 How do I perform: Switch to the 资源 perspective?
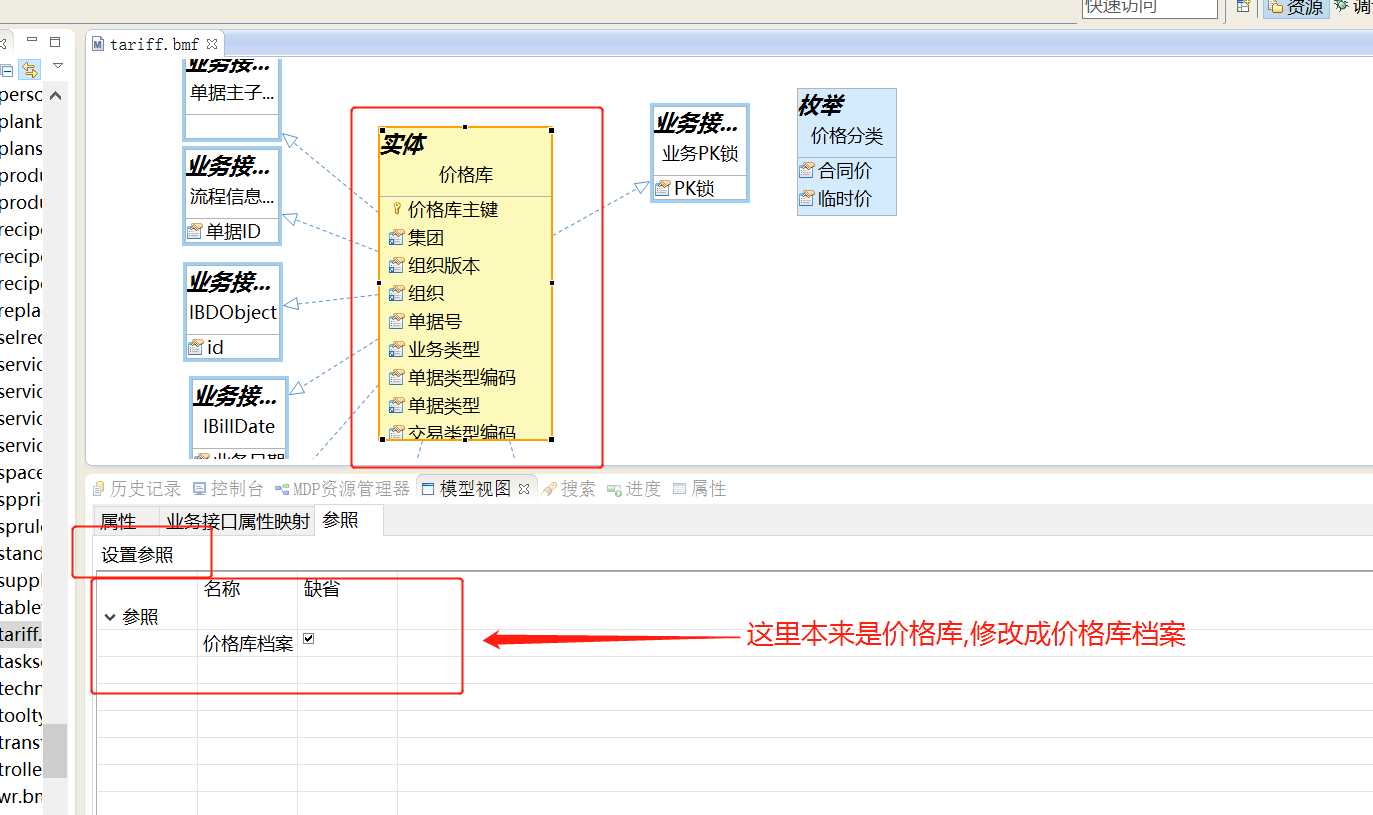tap(1296, 8)
